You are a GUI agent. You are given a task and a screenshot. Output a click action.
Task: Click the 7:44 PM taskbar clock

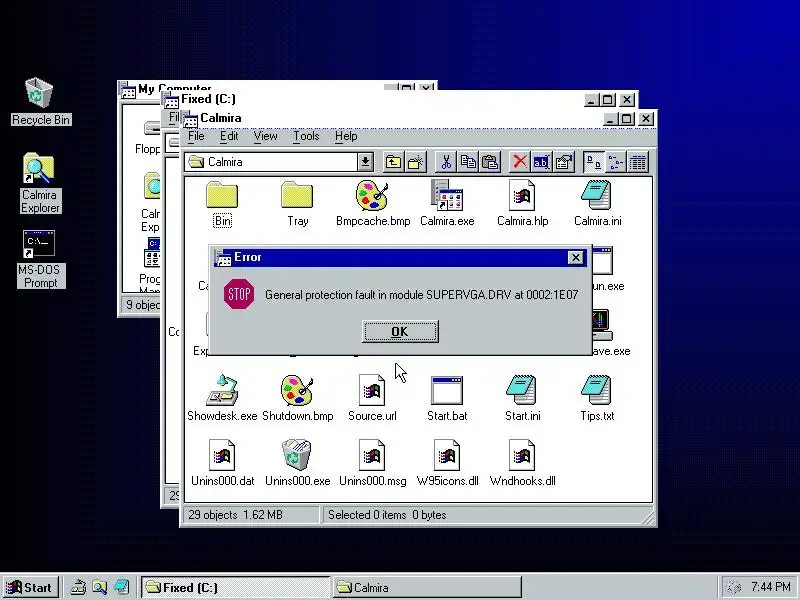[771, 587]
